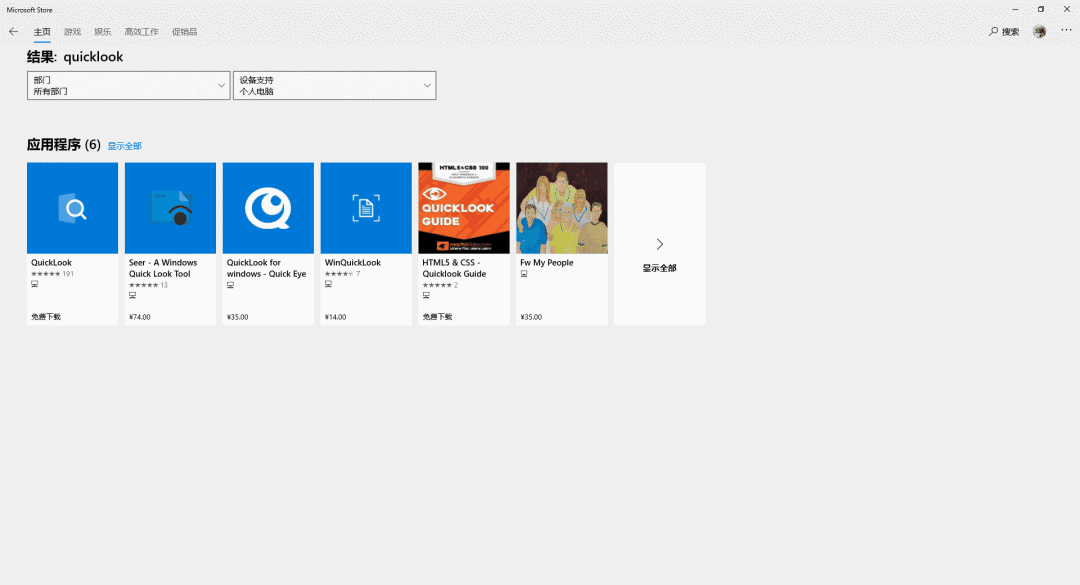Click the PC device icon under Fw My People
Screen dimensions: 1080x585
click(x=523, y=274)
